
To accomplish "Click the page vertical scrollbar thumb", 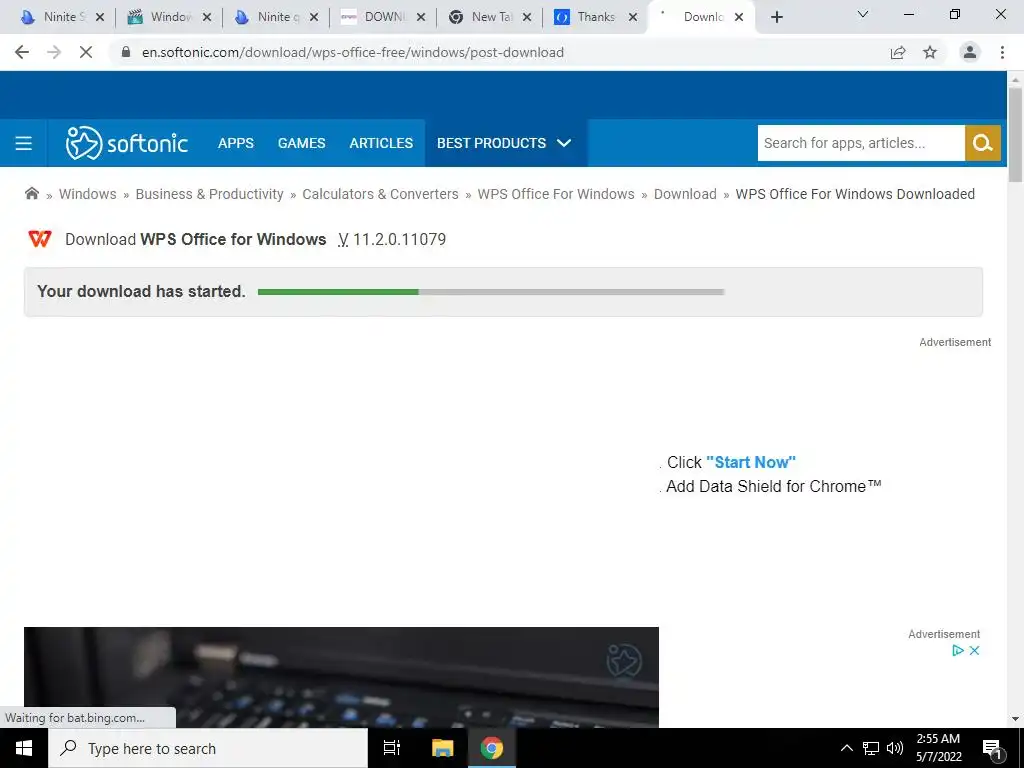I will pos(1015,134).
